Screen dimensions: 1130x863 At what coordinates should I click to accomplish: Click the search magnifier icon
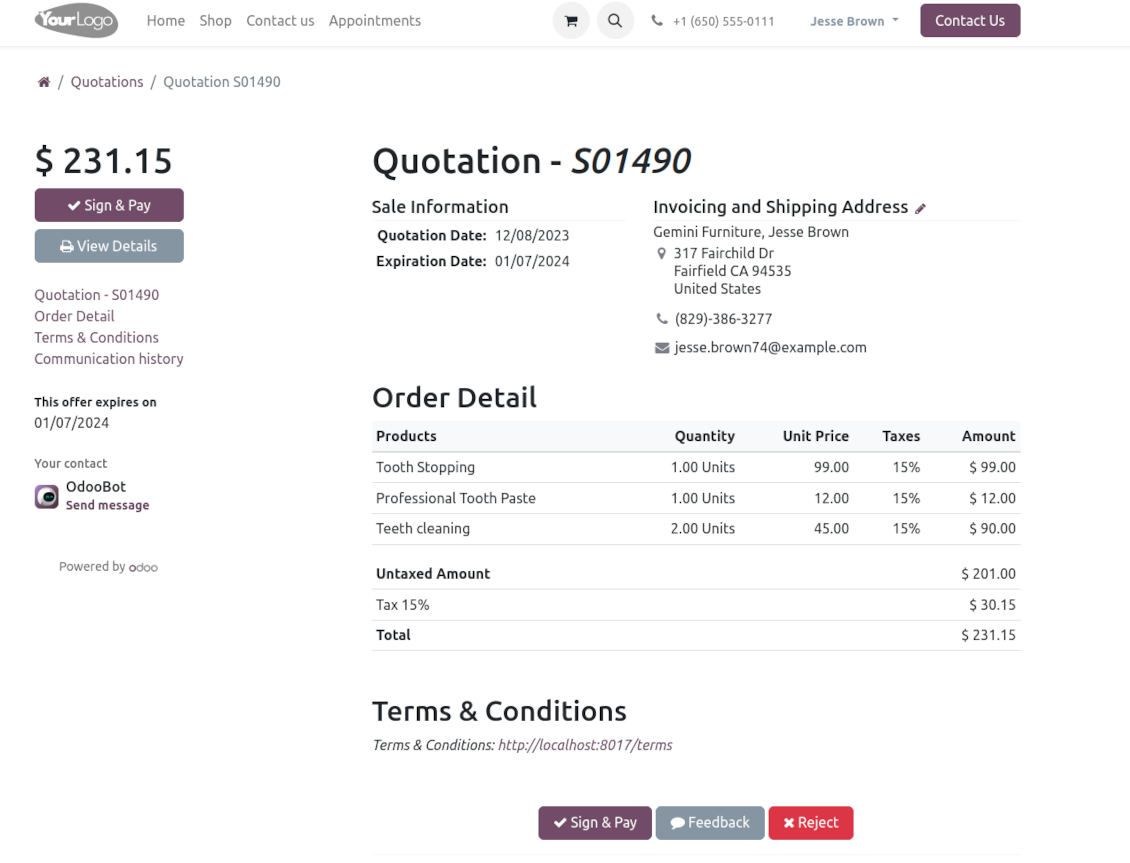point(615,21)
